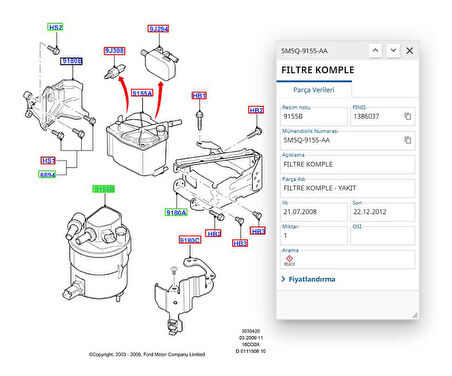The image size is (452, 376).
Task: Expand the Fiyatlandırma section
Action: [x=308, y=279]
